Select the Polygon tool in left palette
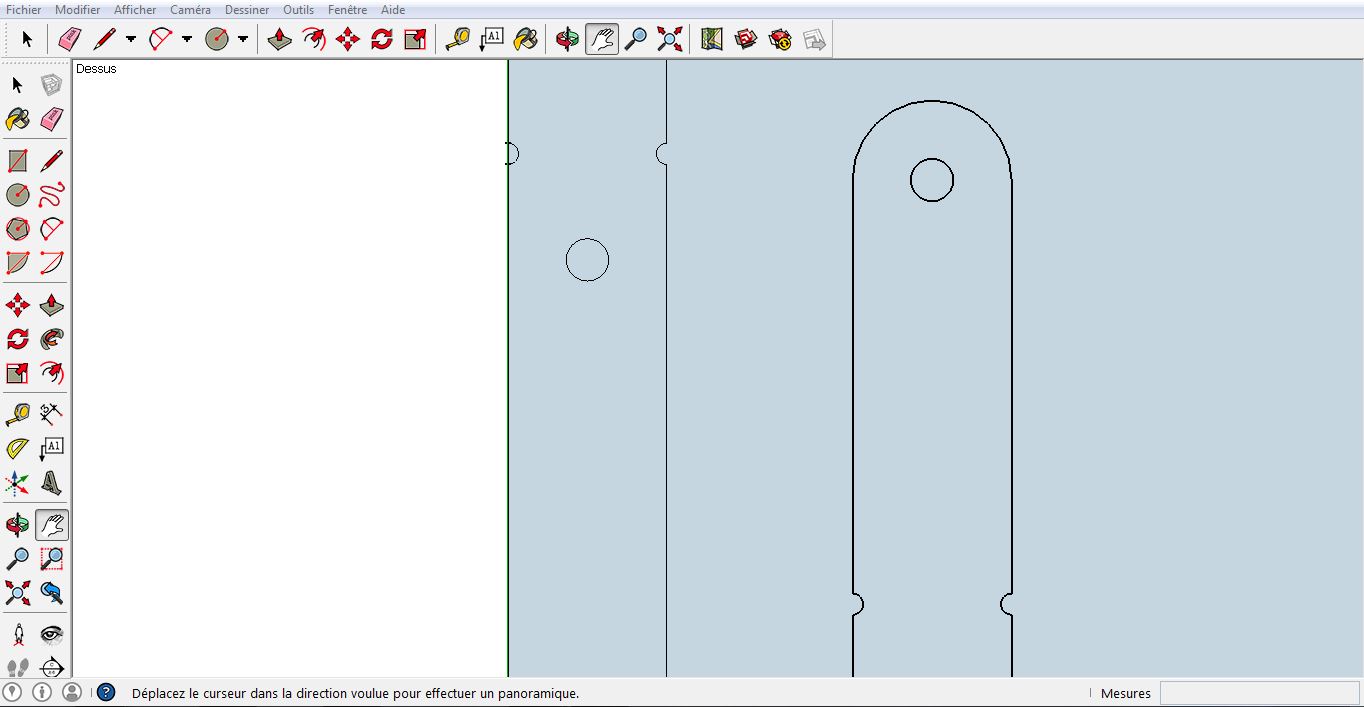1364x707 pixels. [x=18, y=229]
